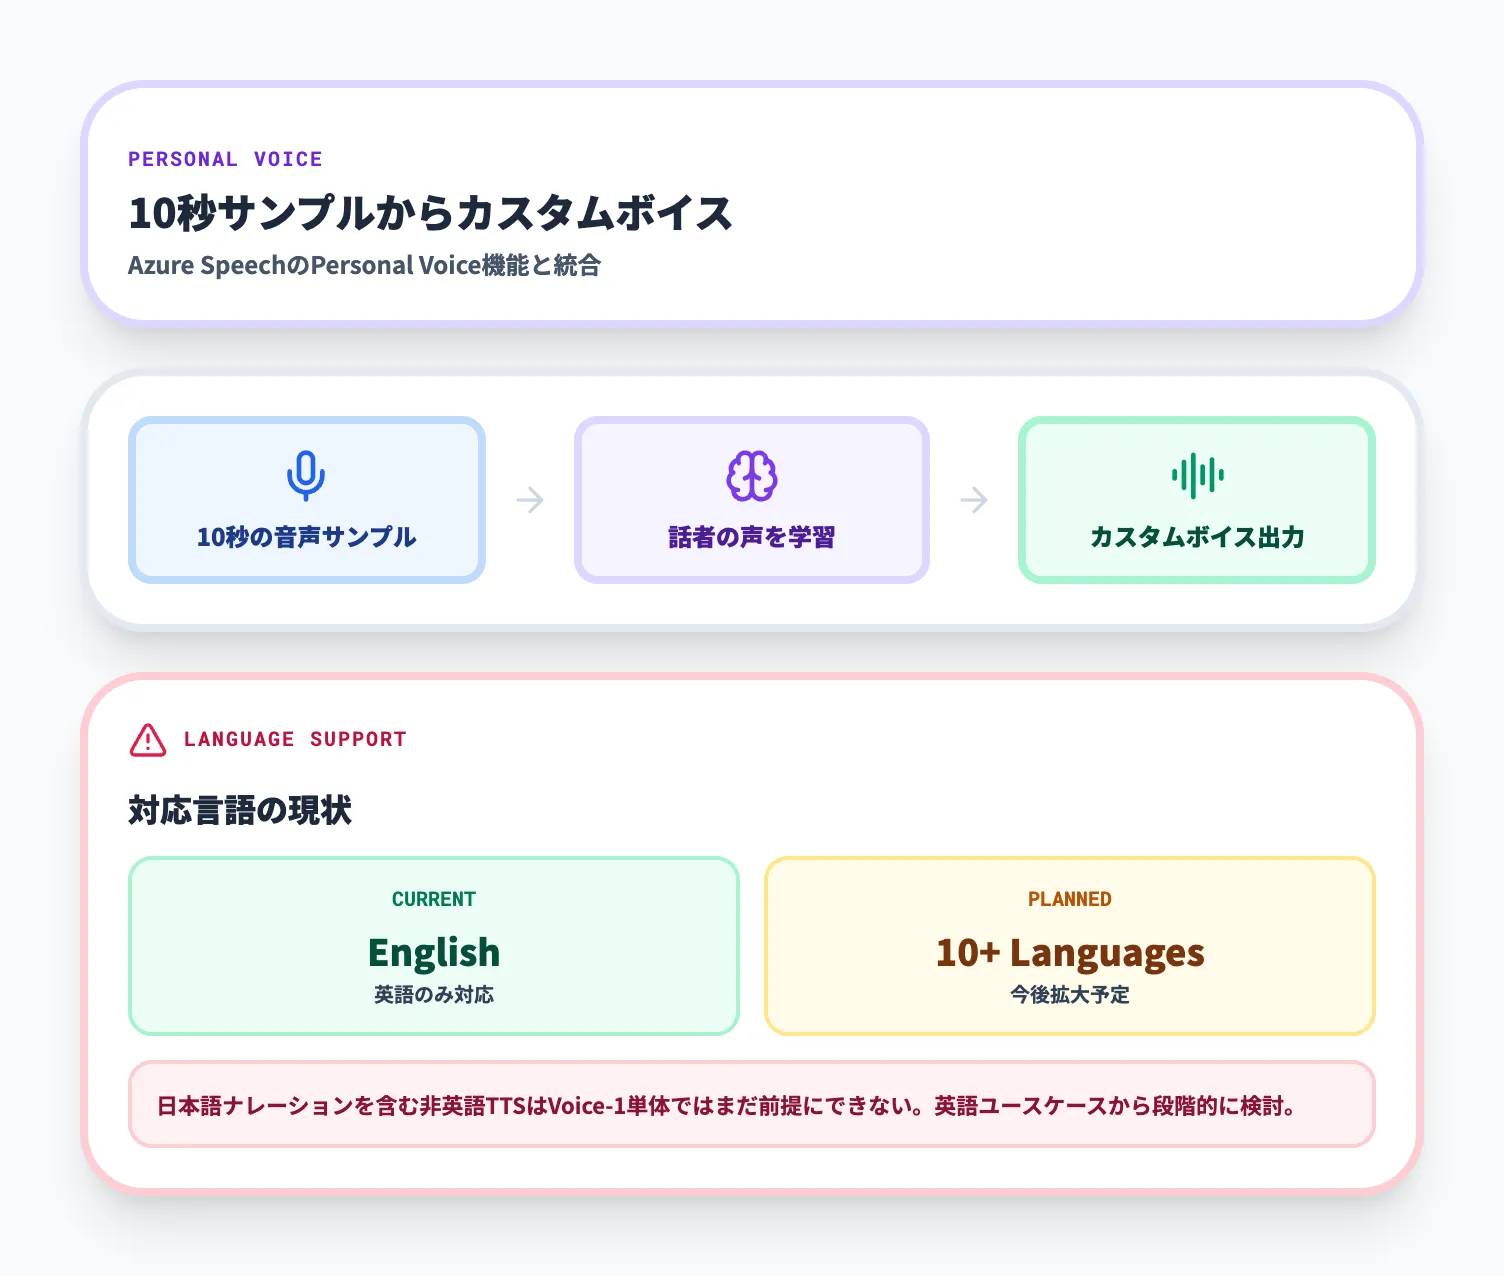This screenshot has width=1504, height=1276.
Task: Toggle the 話者の声を学習 step card
Action: coord(751,500)
